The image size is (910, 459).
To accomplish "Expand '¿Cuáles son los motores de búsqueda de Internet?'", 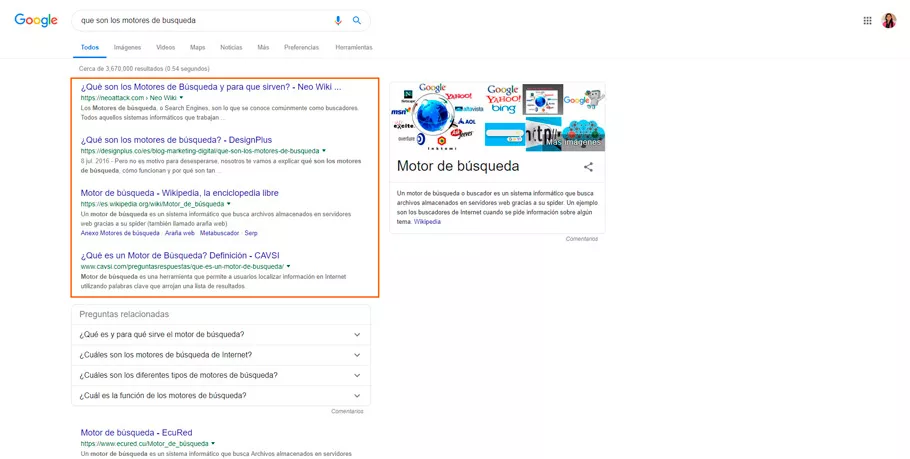I will click(x=221, y=355).
